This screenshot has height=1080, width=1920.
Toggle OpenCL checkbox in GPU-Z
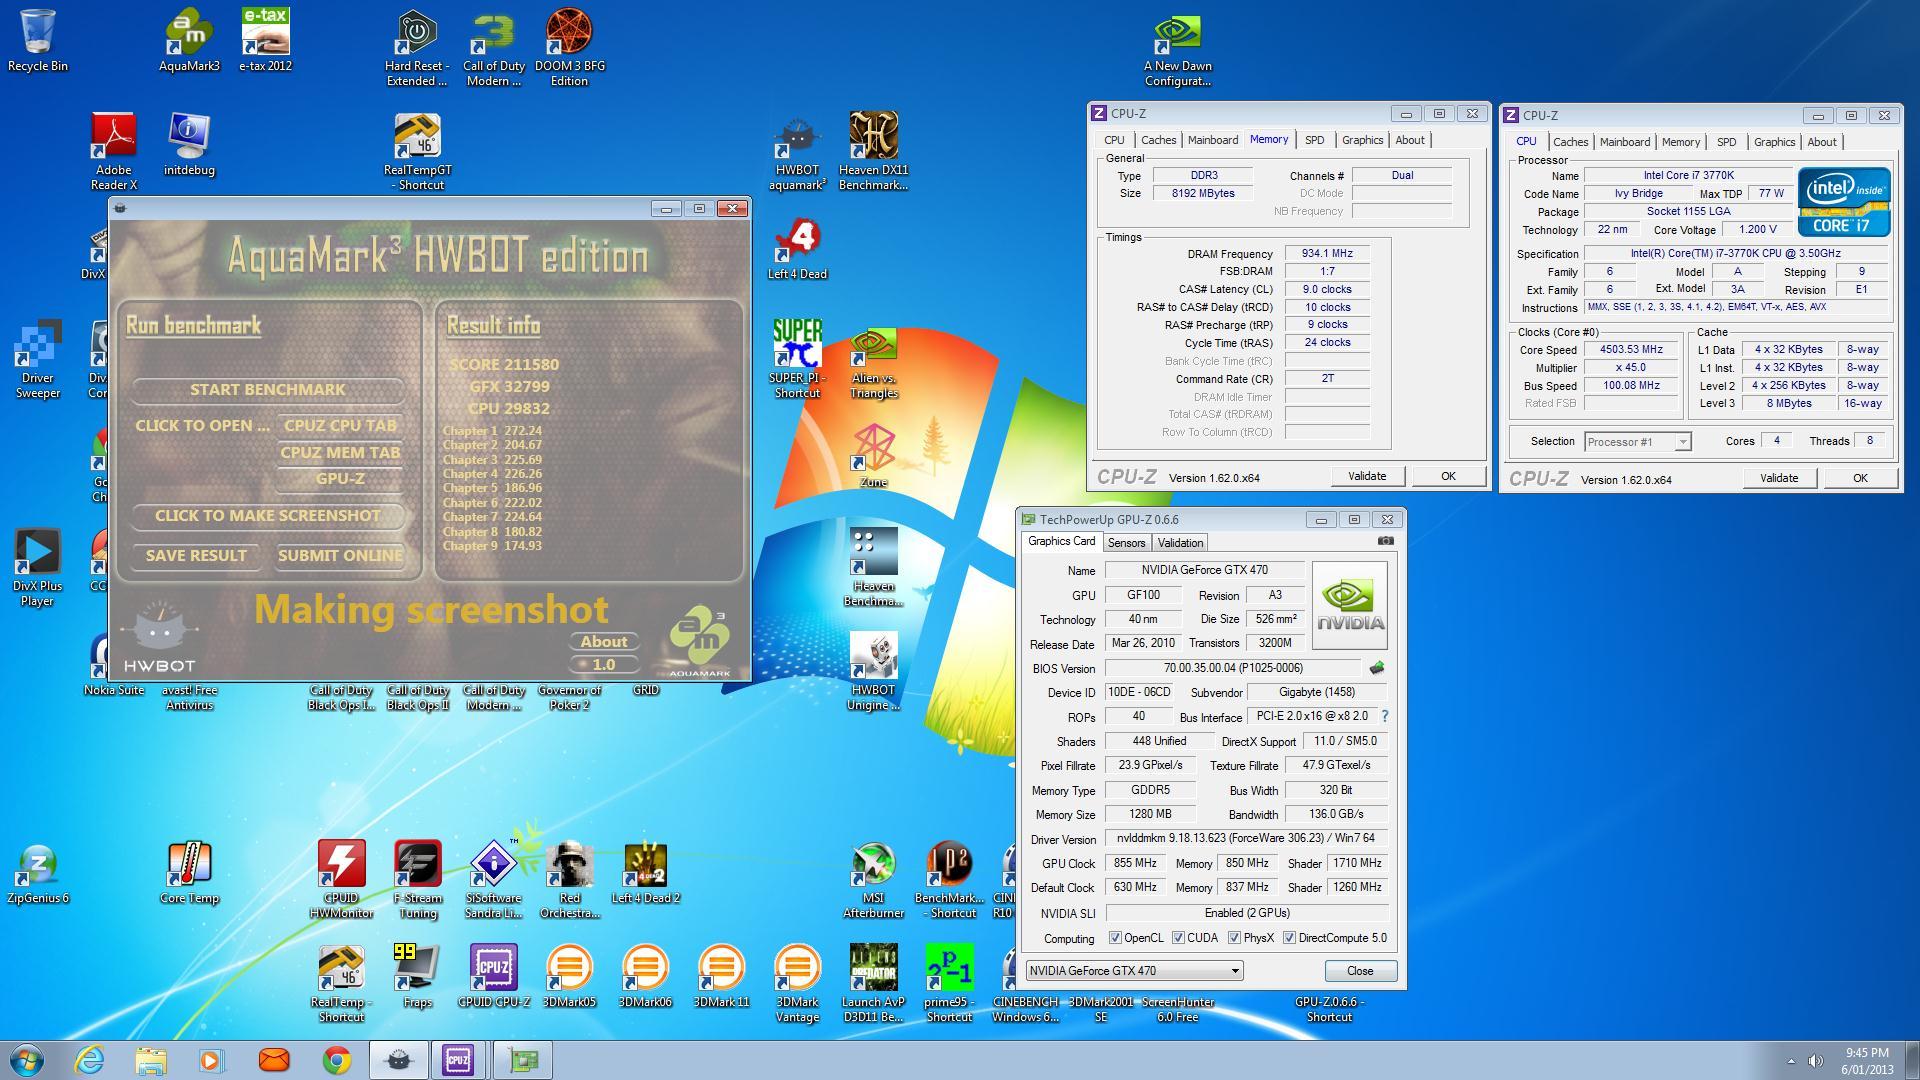(x=1115, y=938)
